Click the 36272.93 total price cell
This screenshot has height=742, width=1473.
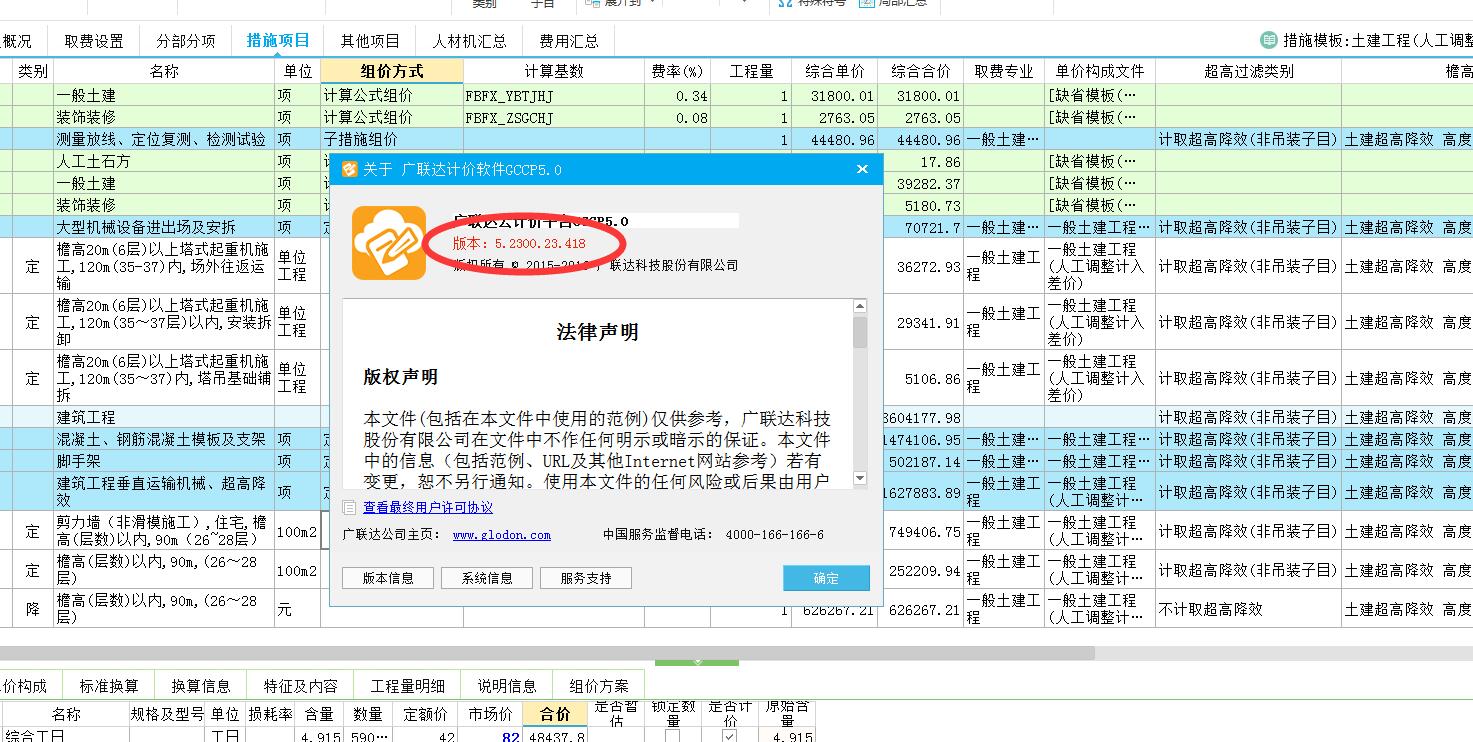921,267
